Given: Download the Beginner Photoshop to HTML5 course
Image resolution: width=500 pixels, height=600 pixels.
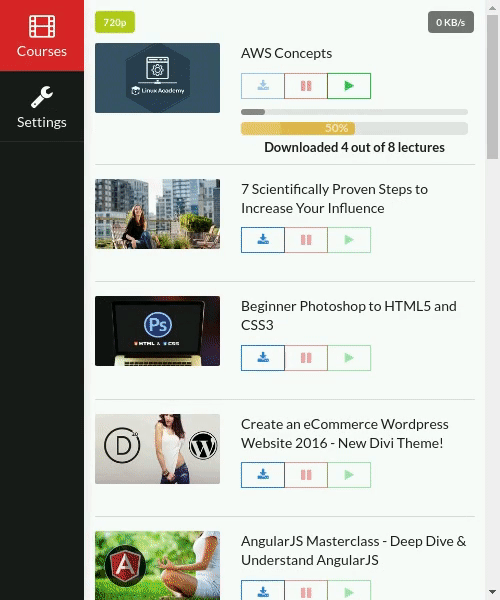Looking at the screenshot, I should (262, 358).
